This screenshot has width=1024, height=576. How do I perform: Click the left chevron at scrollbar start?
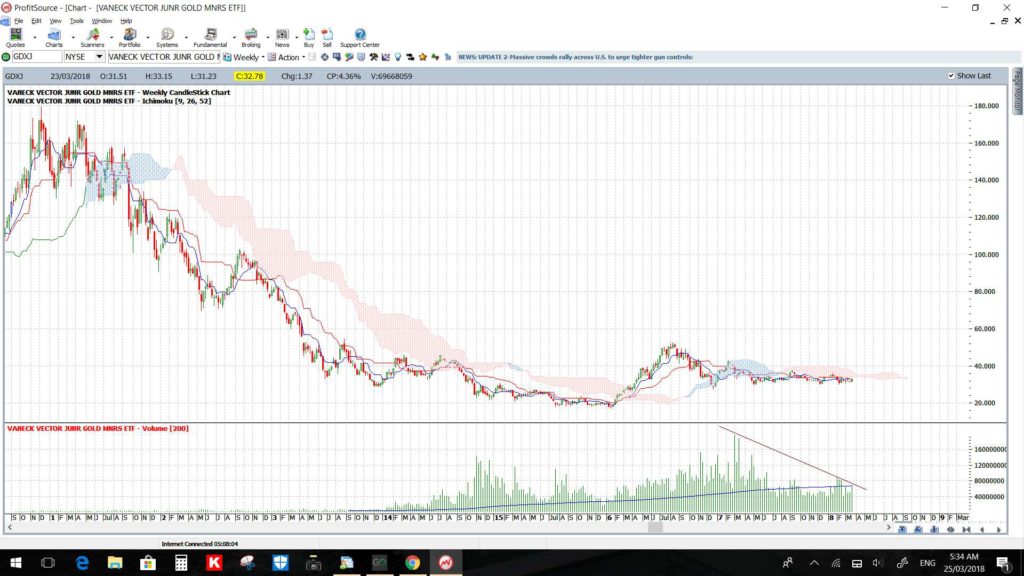click(10, 528)
